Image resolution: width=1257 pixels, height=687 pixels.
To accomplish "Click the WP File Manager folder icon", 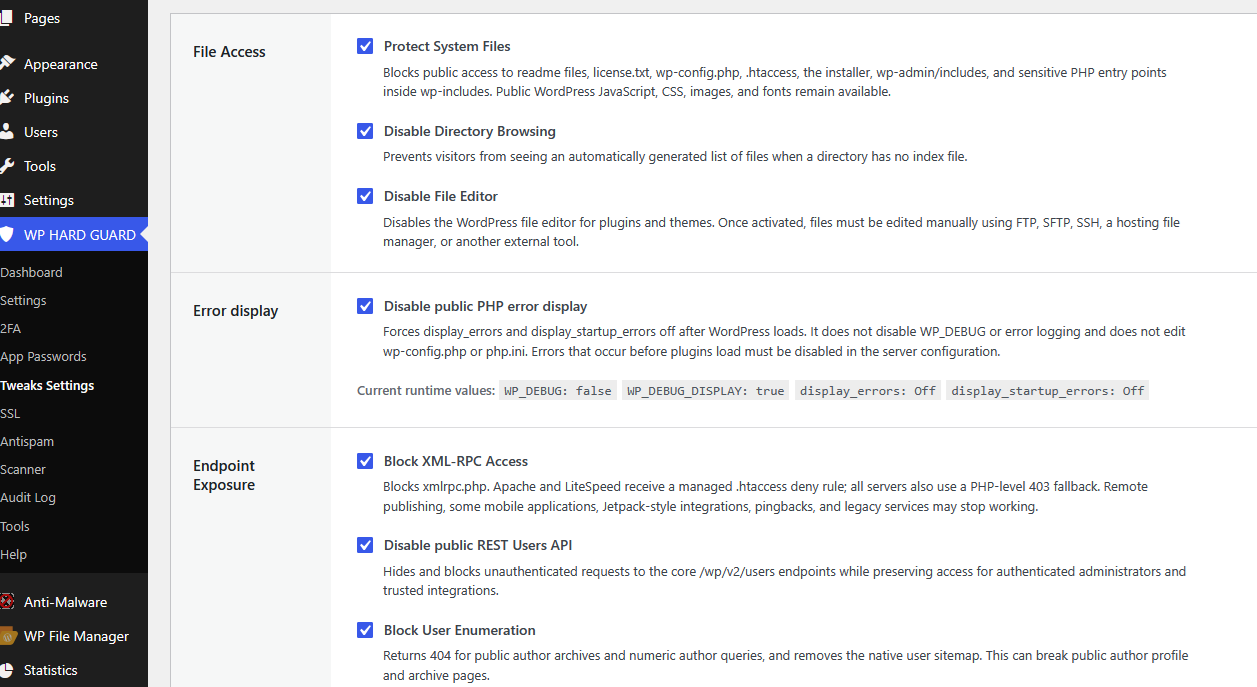I will [7, 636].
